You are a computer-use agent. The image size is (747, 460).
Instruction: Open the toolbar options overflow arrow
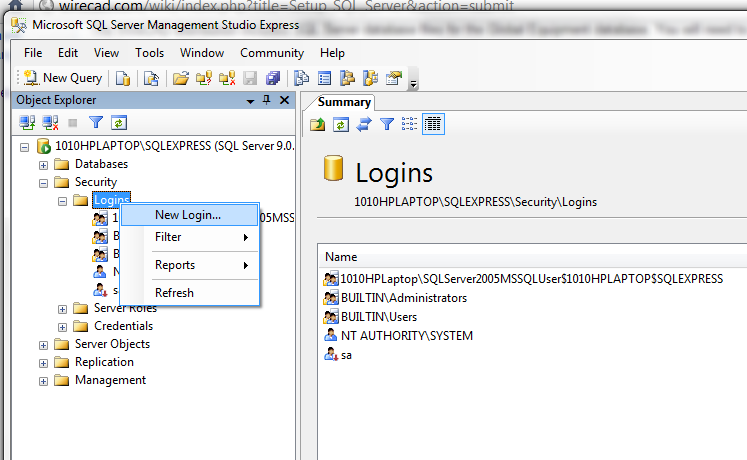point(414,84)
